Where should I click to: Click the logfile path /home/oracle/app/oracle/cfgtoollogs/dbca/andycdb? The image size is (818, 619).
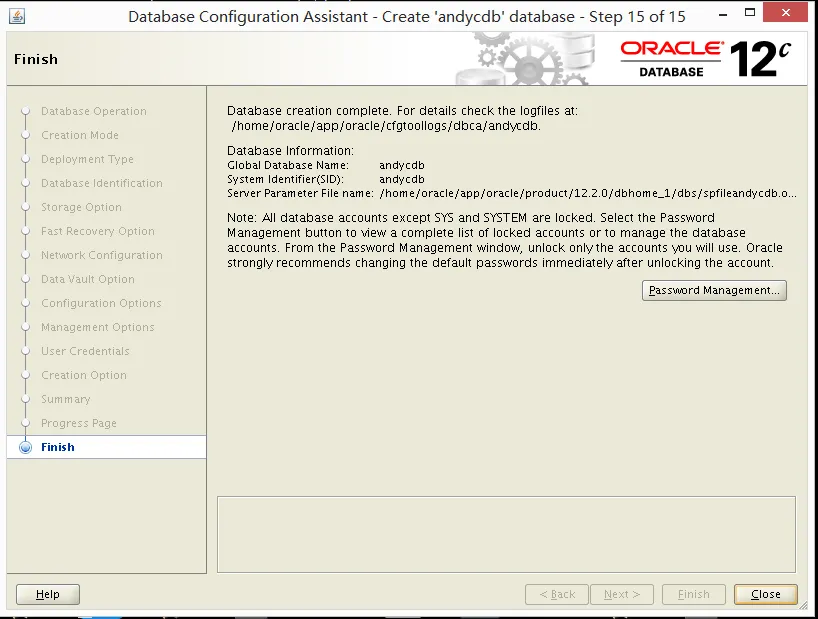(x=386, y=126)
